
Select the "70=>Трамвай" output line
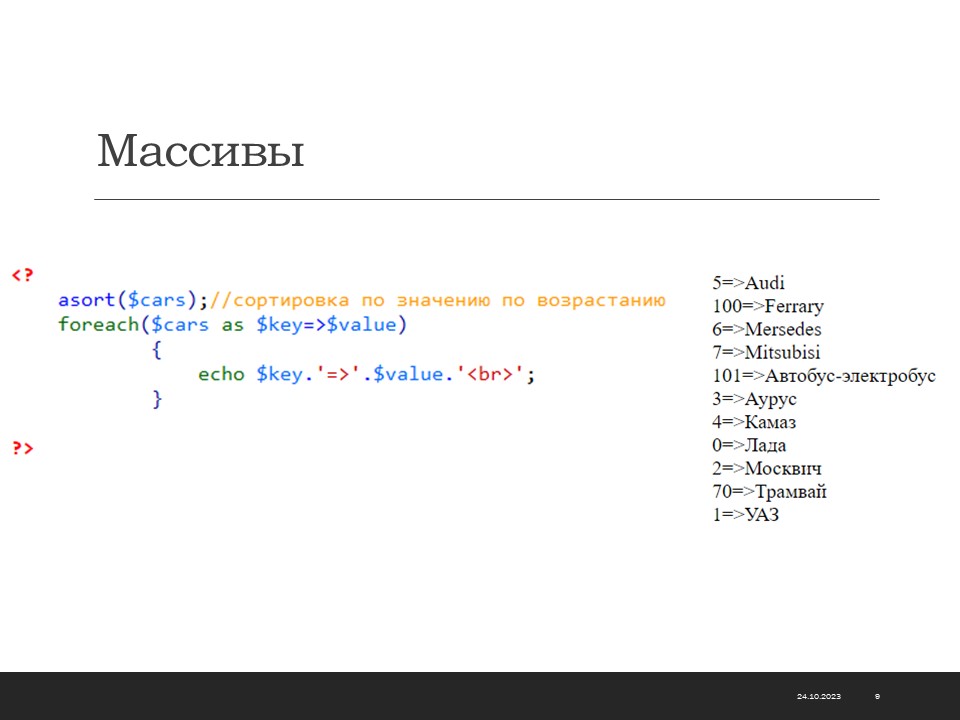769,491
